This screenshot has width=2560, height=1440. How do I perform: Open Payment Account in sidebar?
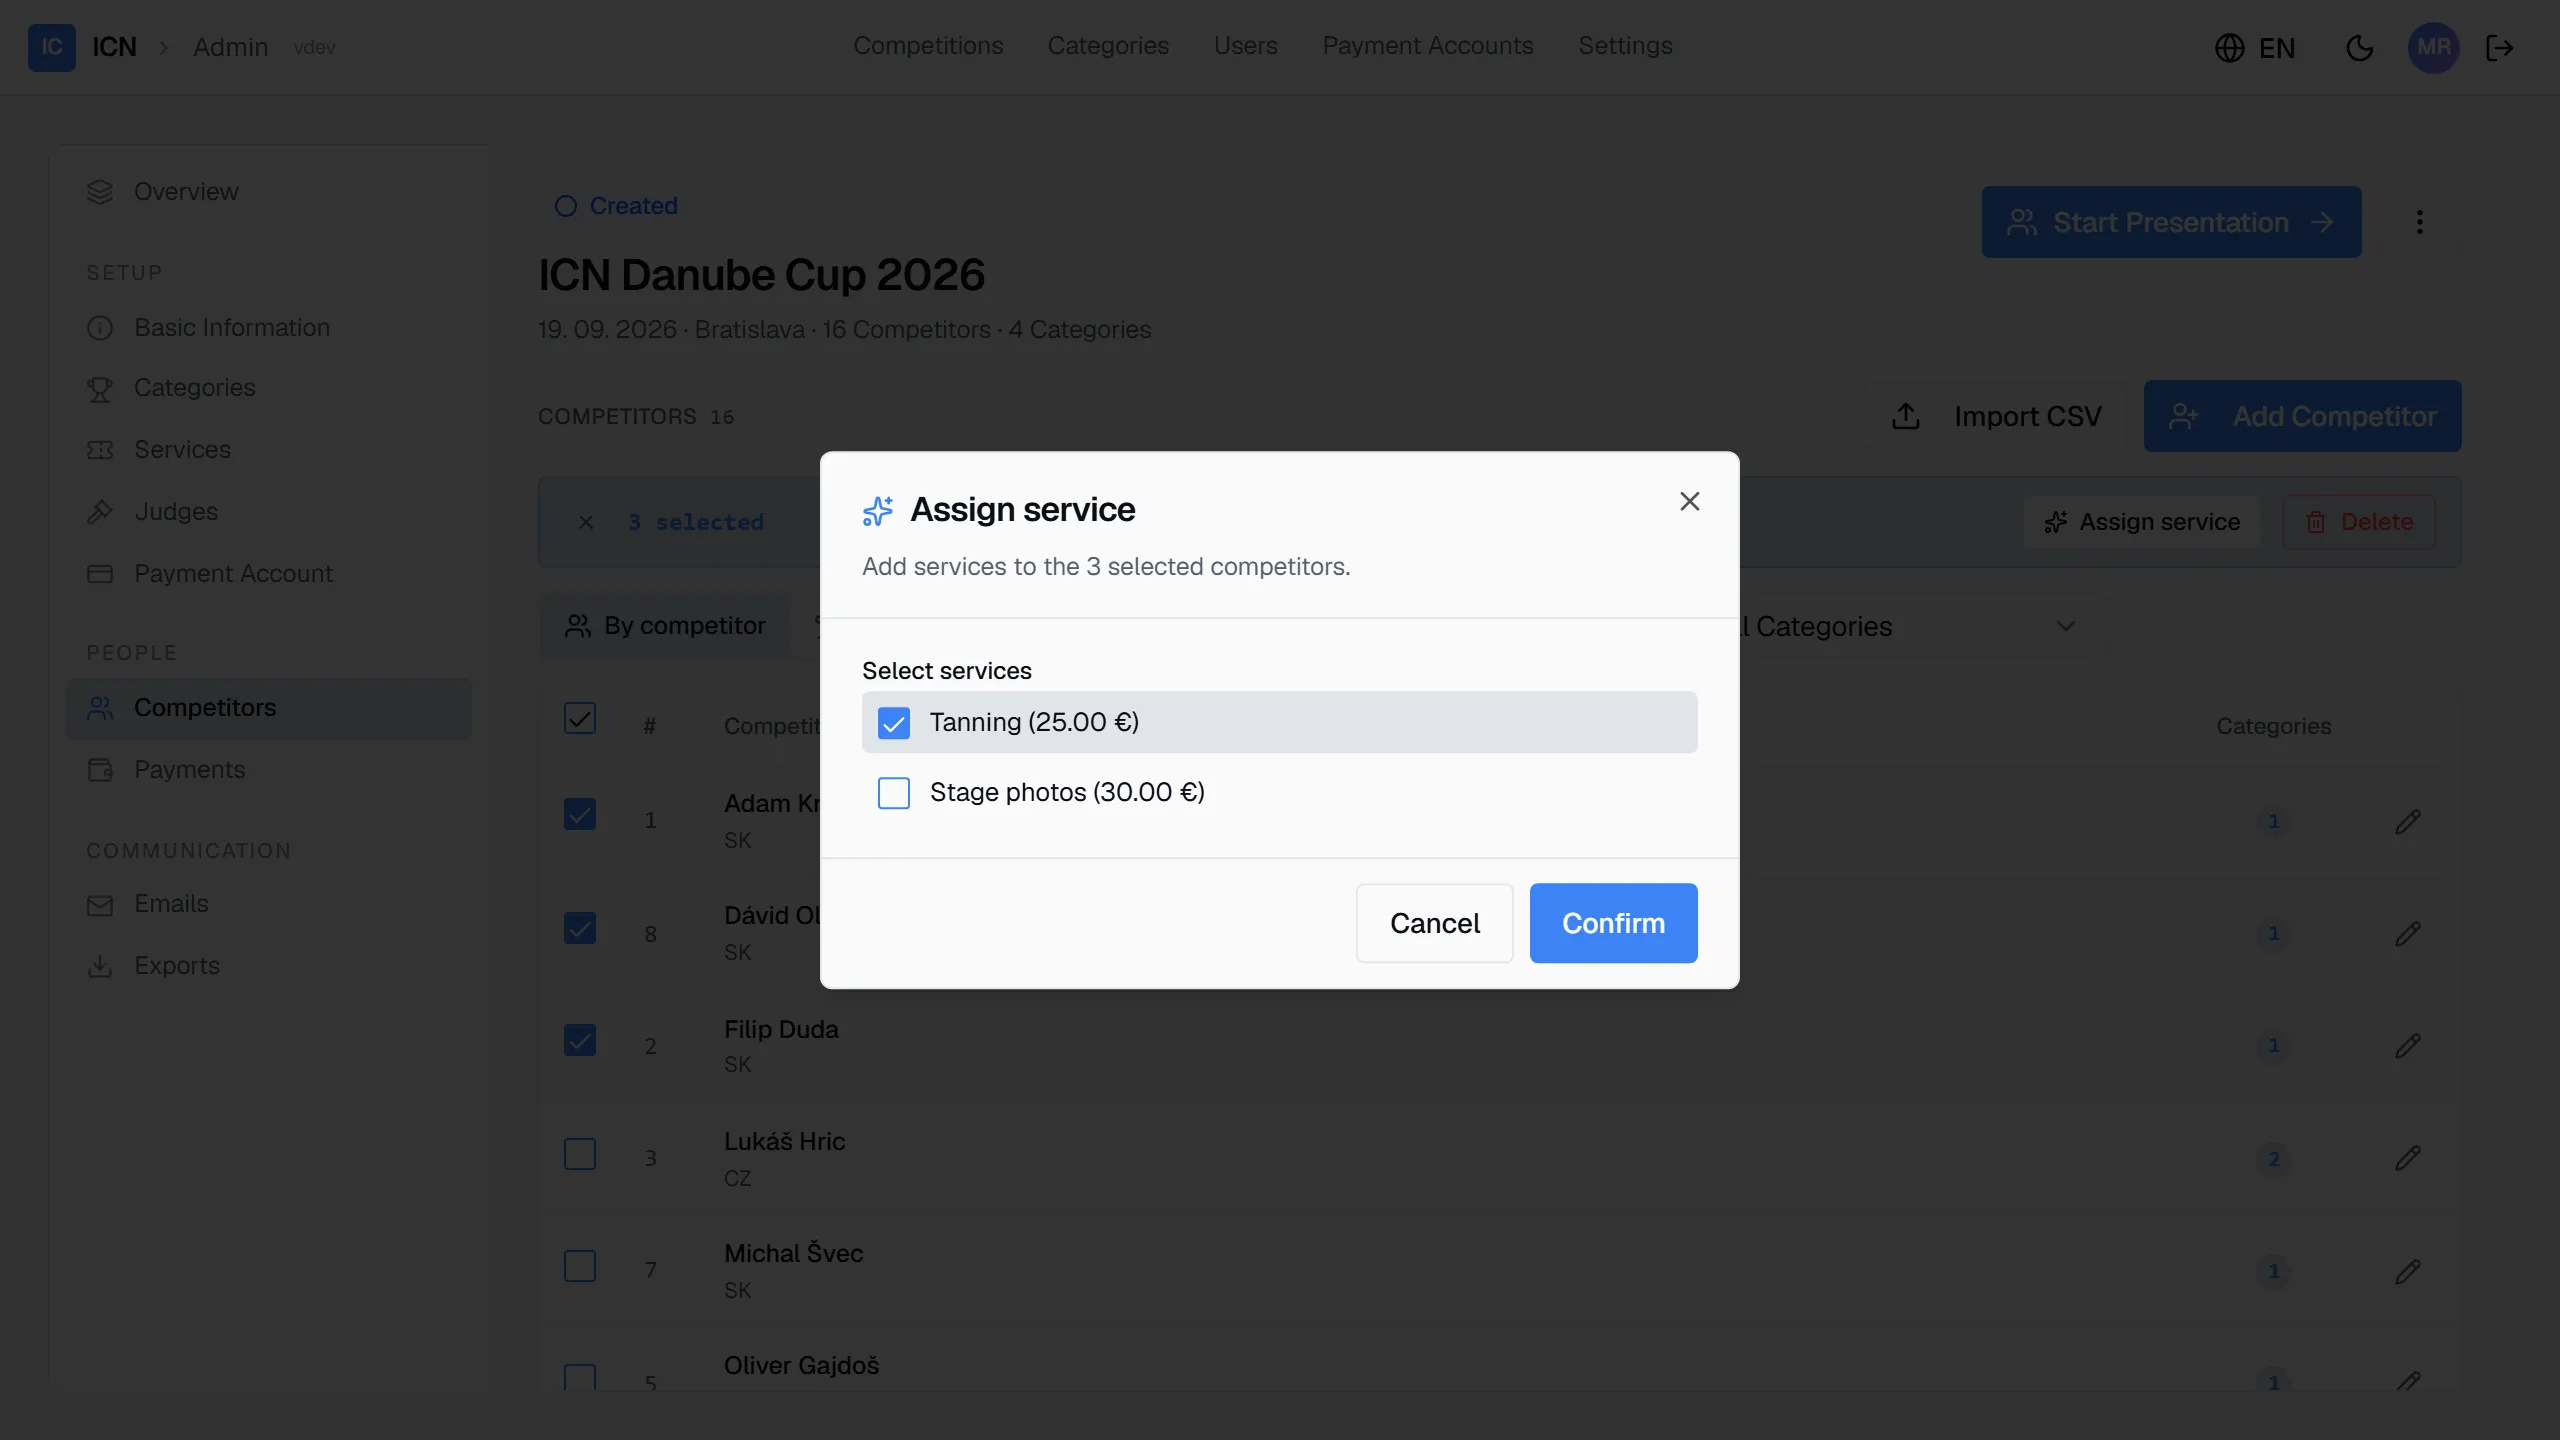click(x=268, y=574)
